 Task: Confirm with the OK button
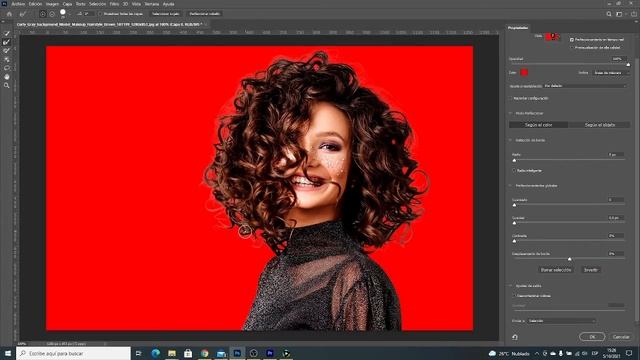[592, 337]
